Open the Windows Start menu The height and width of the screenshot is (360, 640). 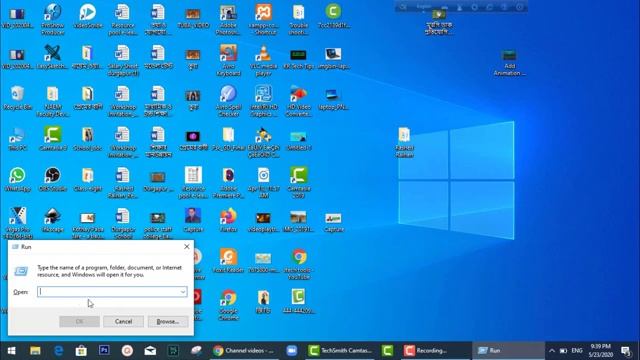tap(11, 351)
